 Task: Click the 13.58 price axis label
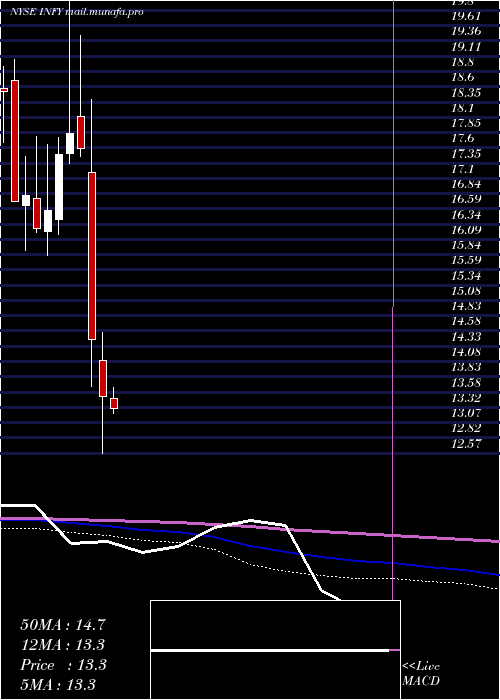(x=466, y=383)
